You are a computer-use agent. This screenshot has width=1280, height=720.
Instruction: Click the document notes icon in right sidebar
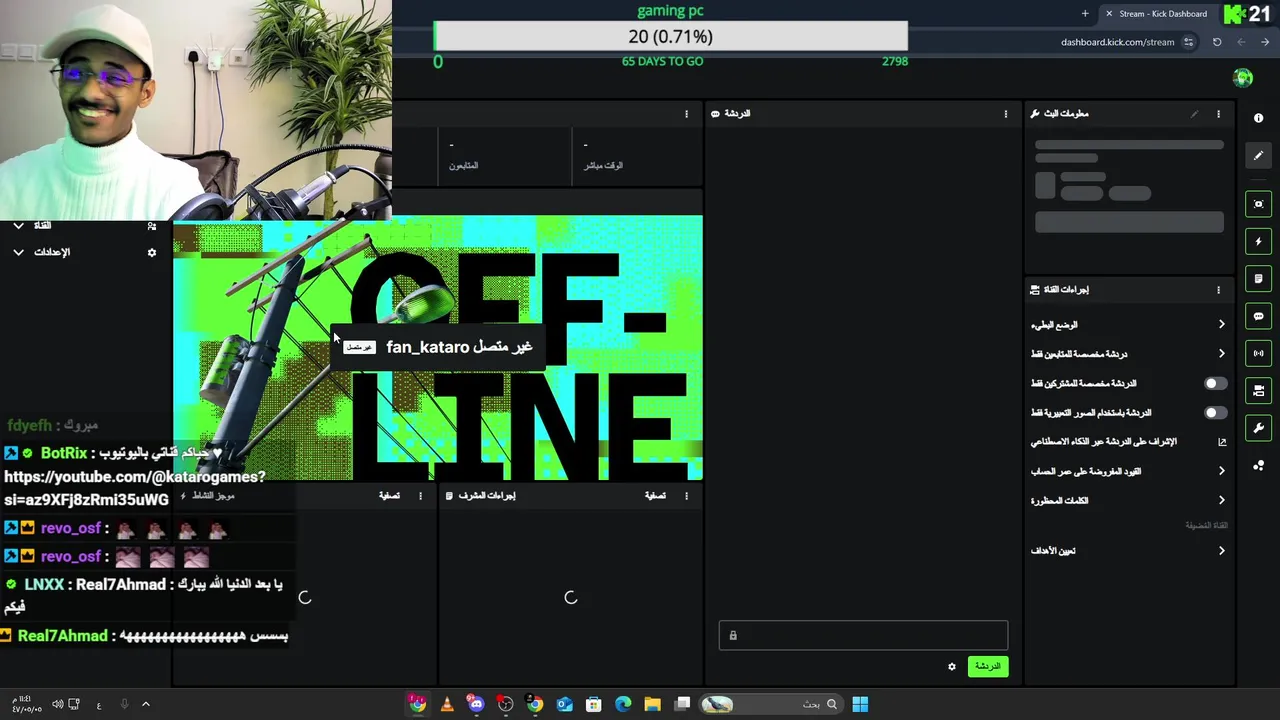[1258, 279]
